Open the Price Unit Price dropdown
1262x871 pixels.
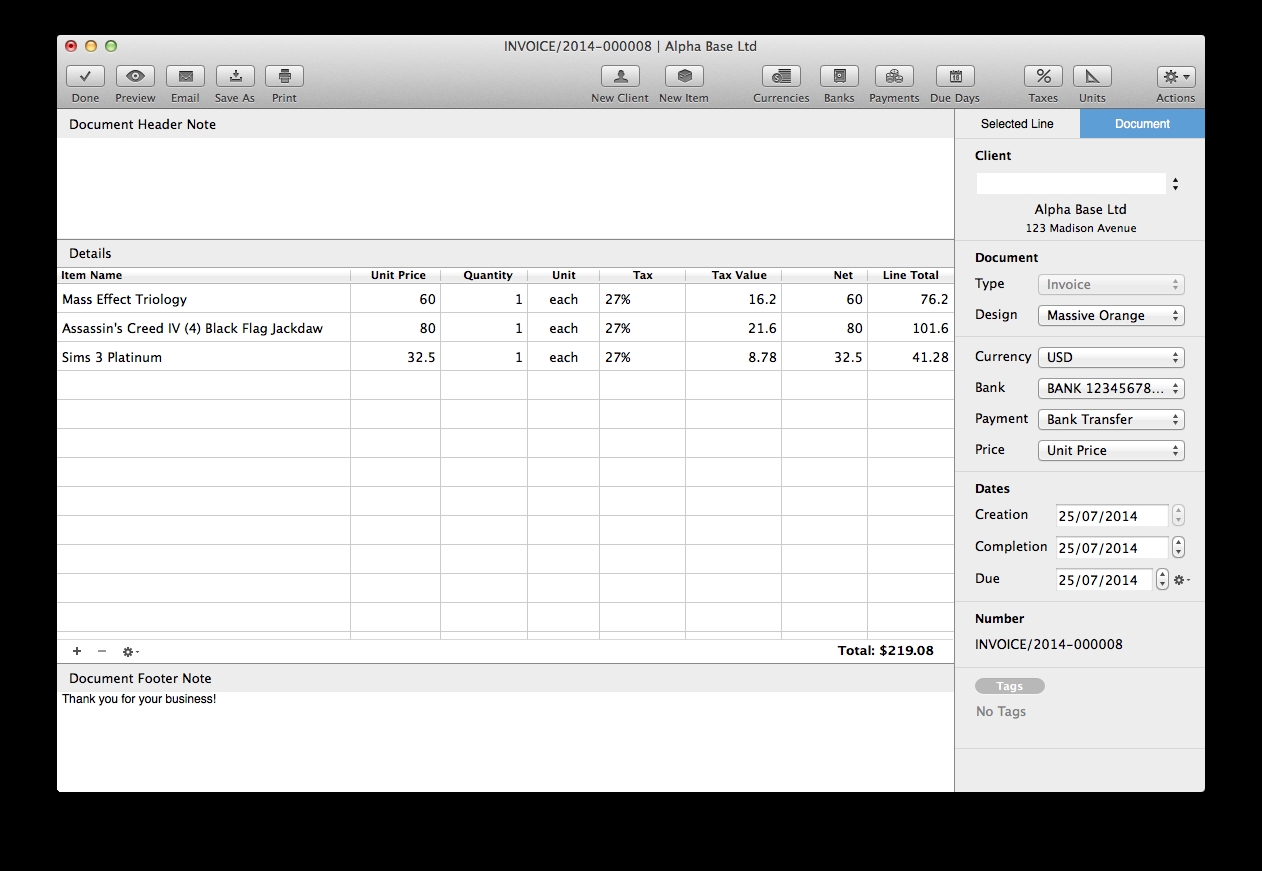click(x=1110, y=450)
